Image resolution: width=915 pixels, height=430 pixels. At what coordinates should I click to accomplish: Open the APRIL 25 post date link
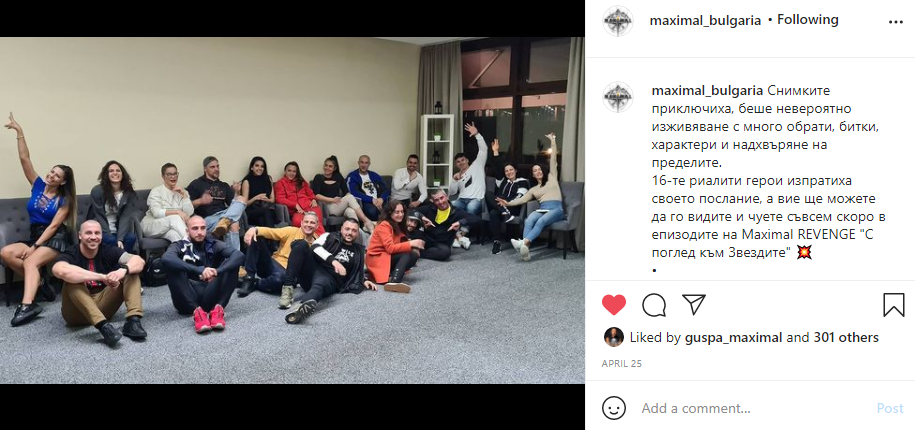(x=621, y=363)
